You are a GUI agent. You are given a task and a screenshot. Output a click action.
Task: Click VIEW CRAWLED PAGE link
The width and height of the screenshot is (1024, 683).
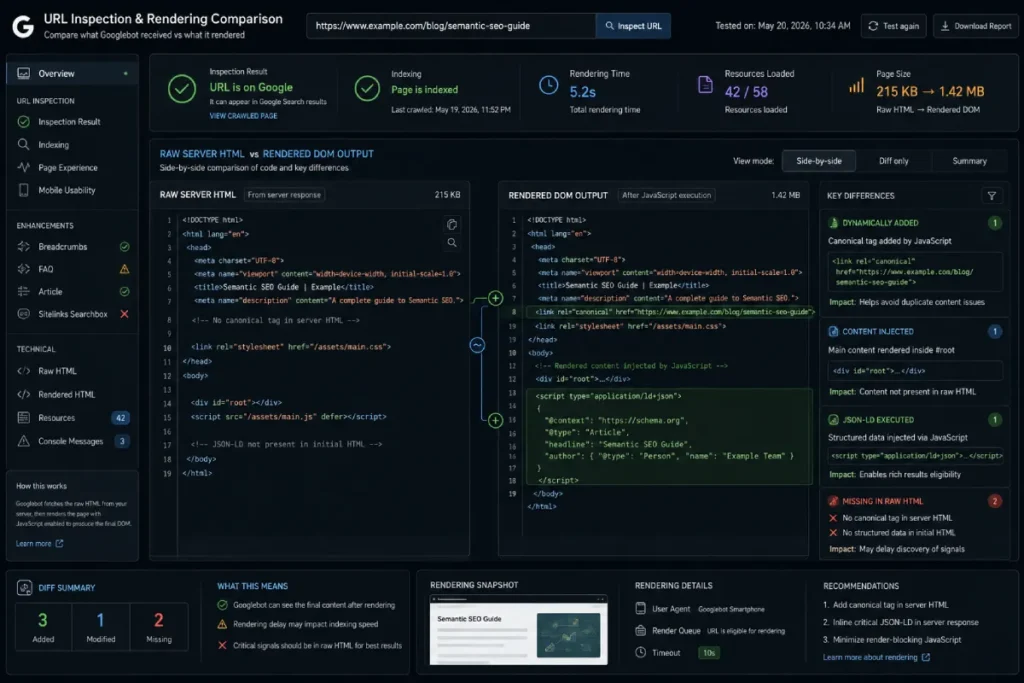point(243,116)
